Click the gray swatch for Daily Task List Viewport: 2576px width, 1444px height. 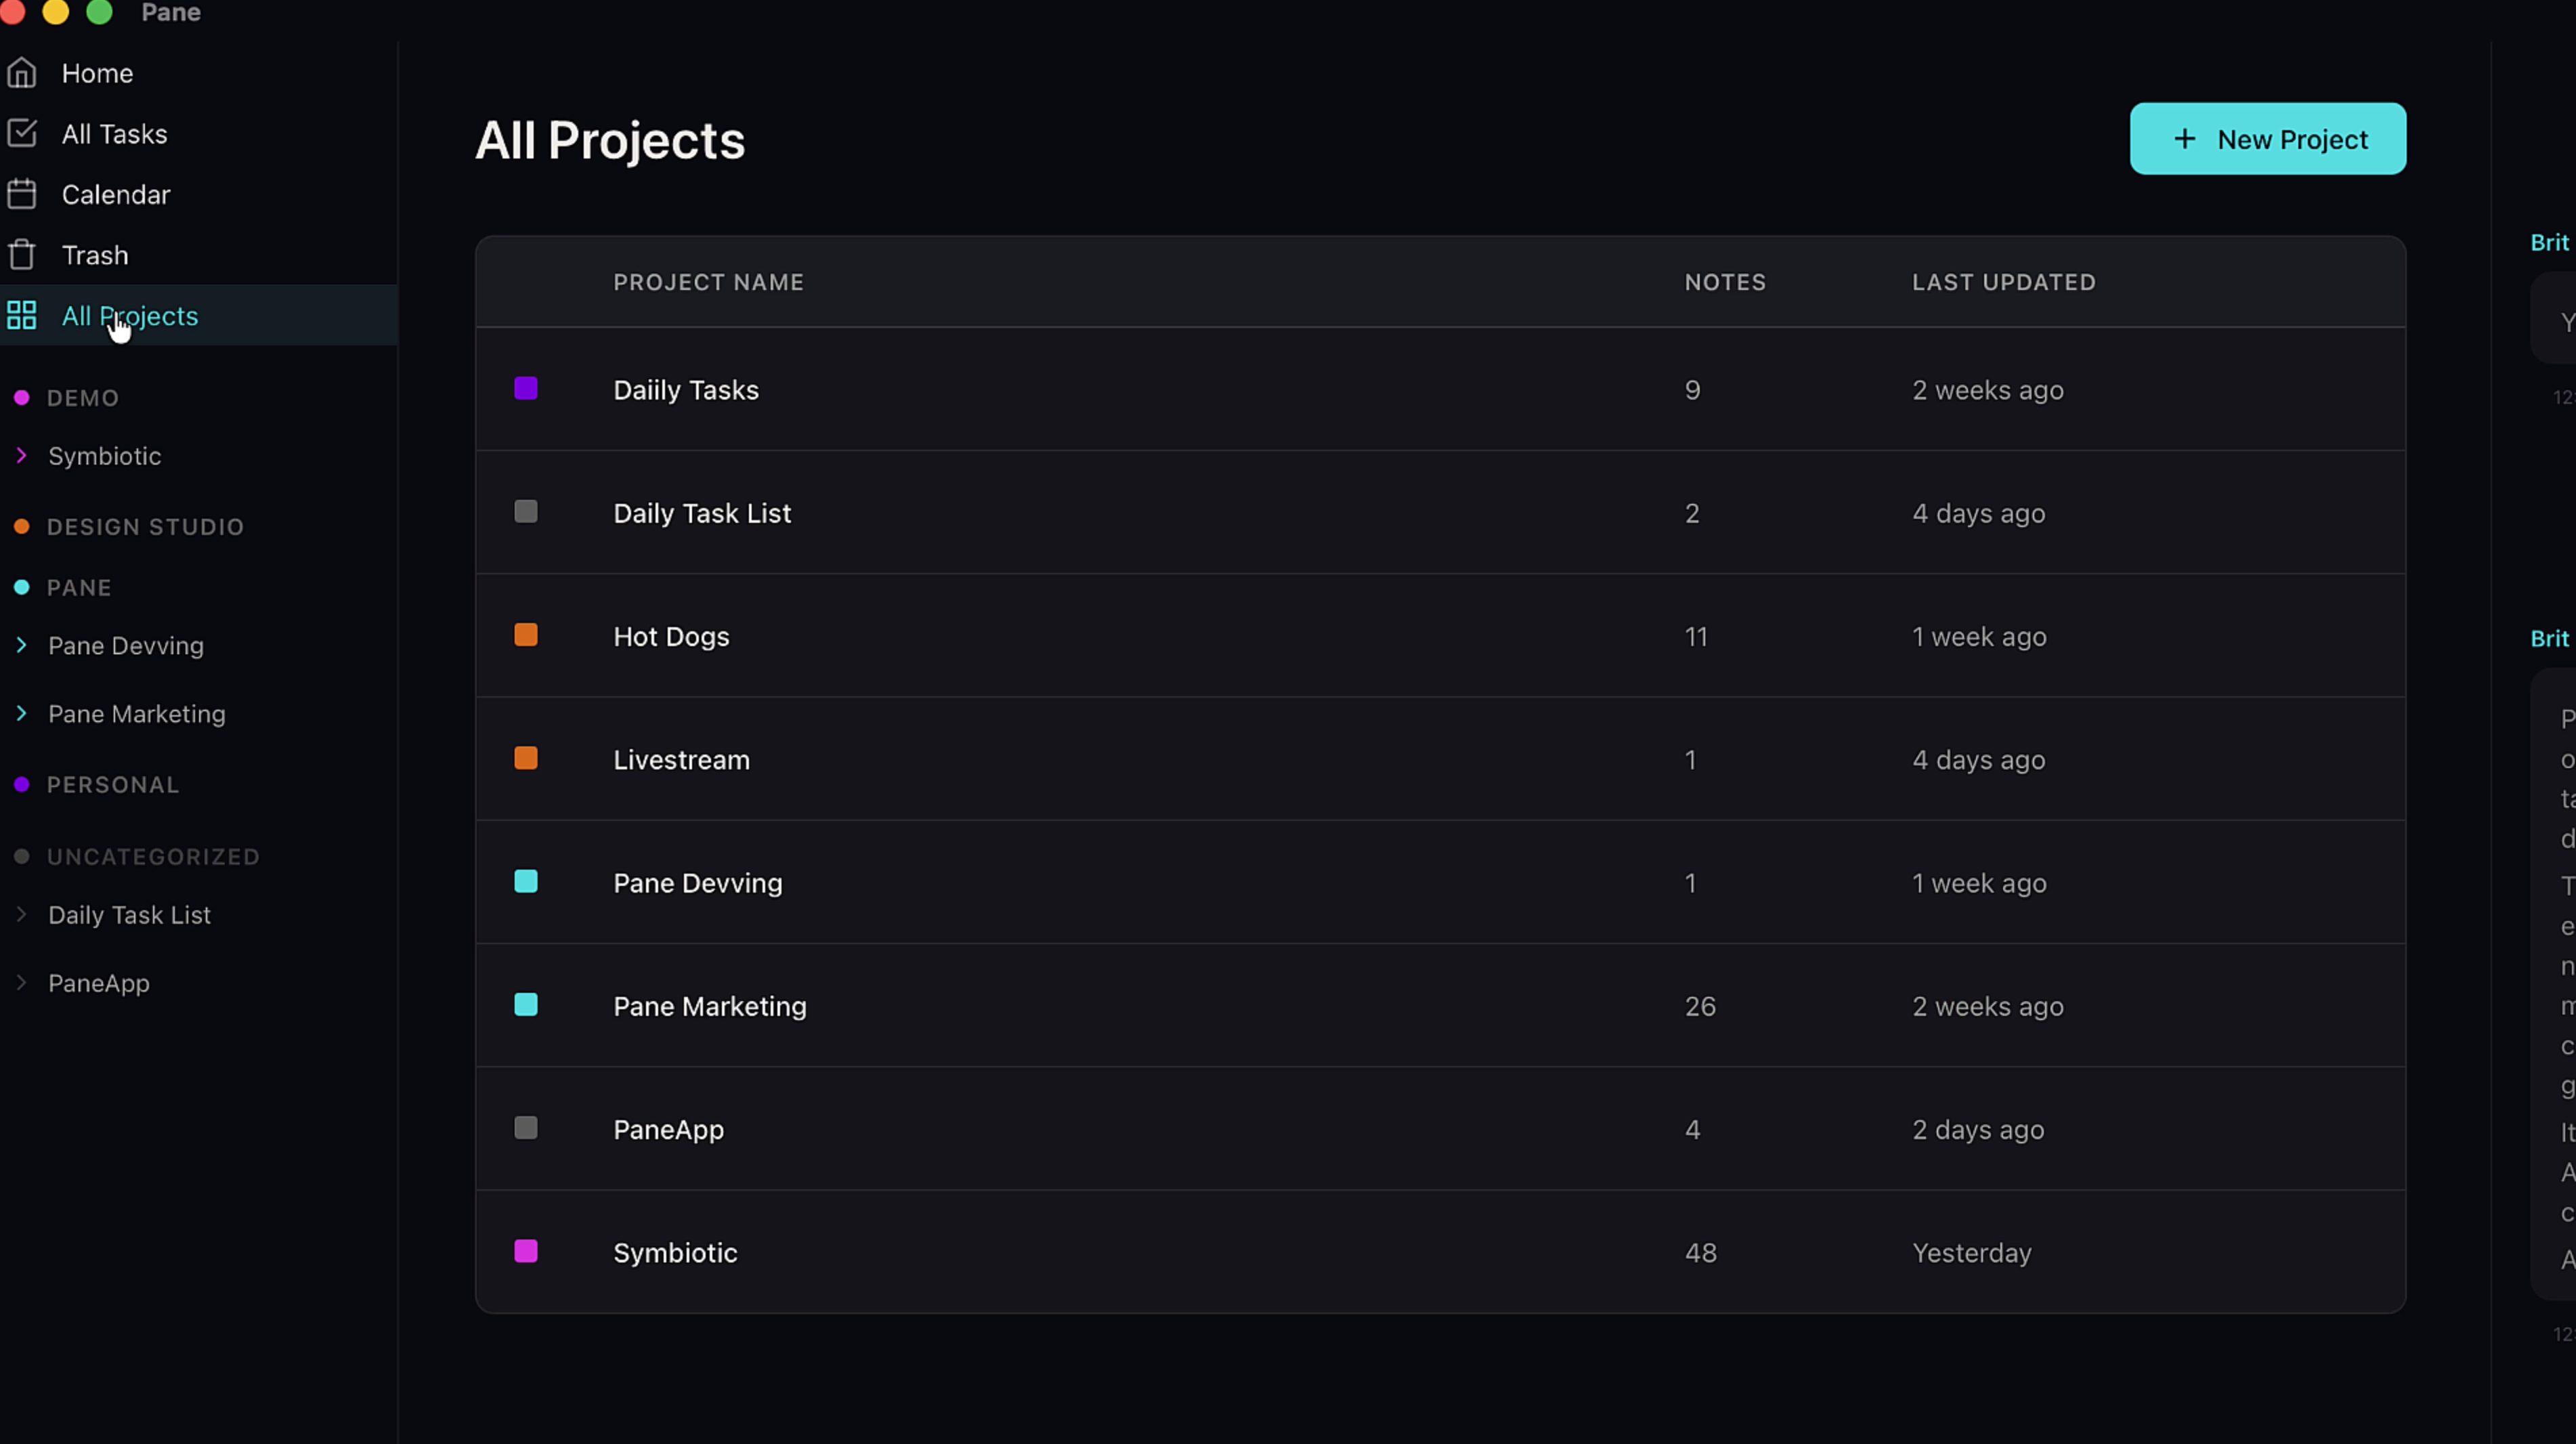tap(526, 512)
